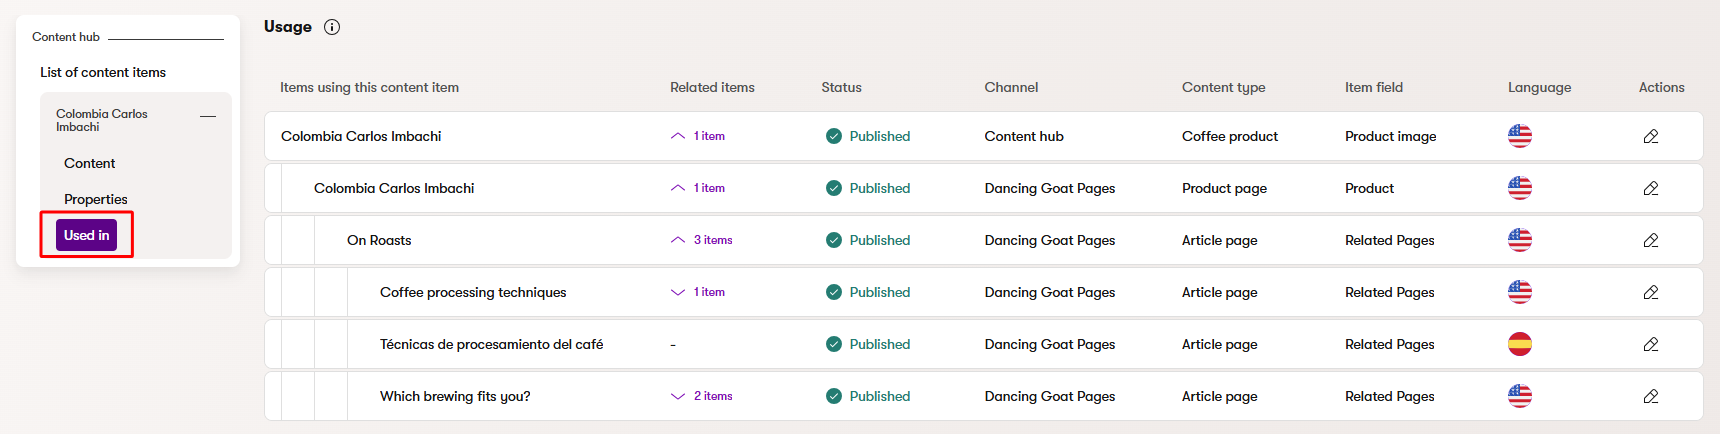1720x434 pixels.
Task: Click edit icon for Product page row
Action: [1650, 188]
